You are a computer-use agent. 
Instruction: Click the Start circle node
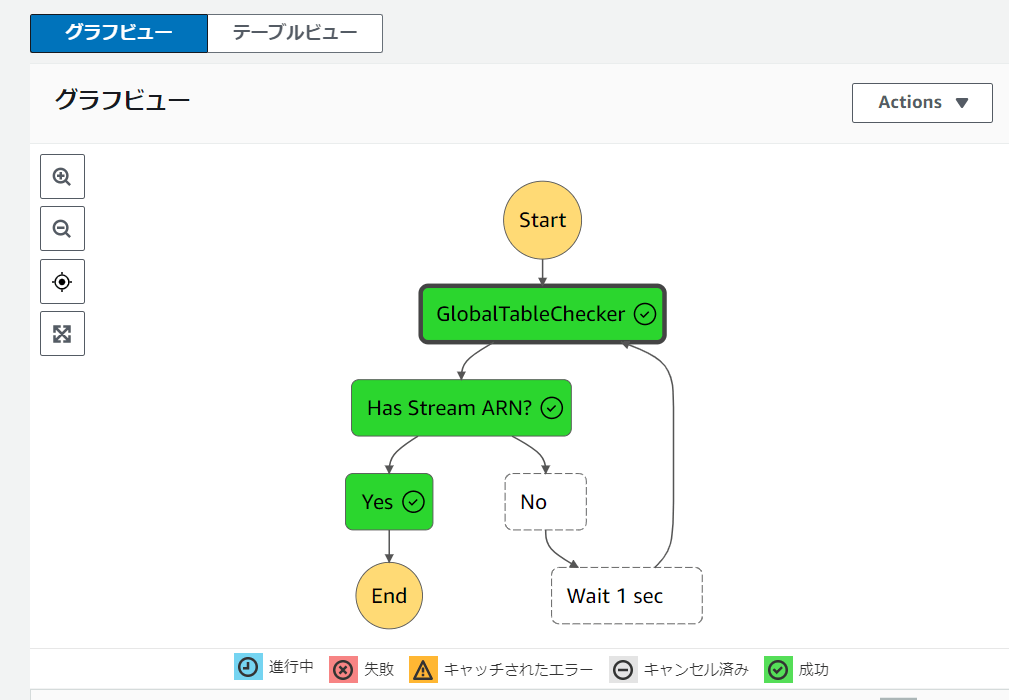(542, 220)
